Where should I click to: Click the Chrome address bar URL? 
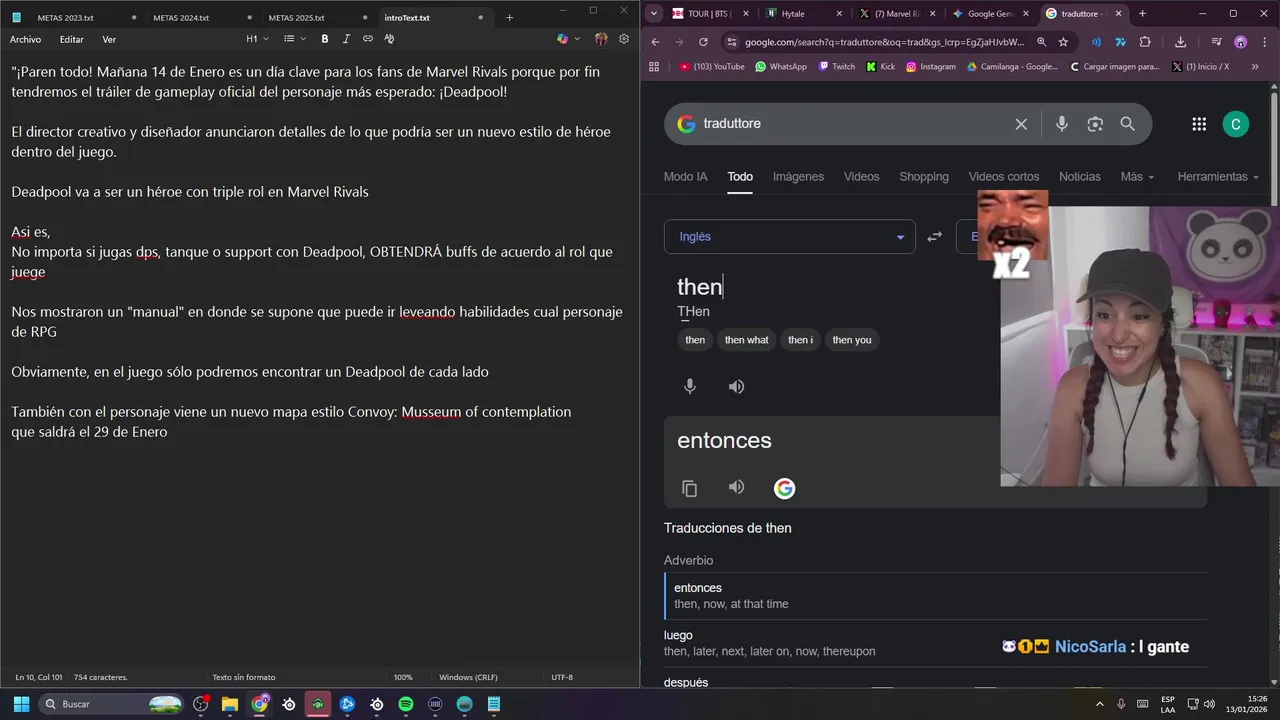(884, 42)
